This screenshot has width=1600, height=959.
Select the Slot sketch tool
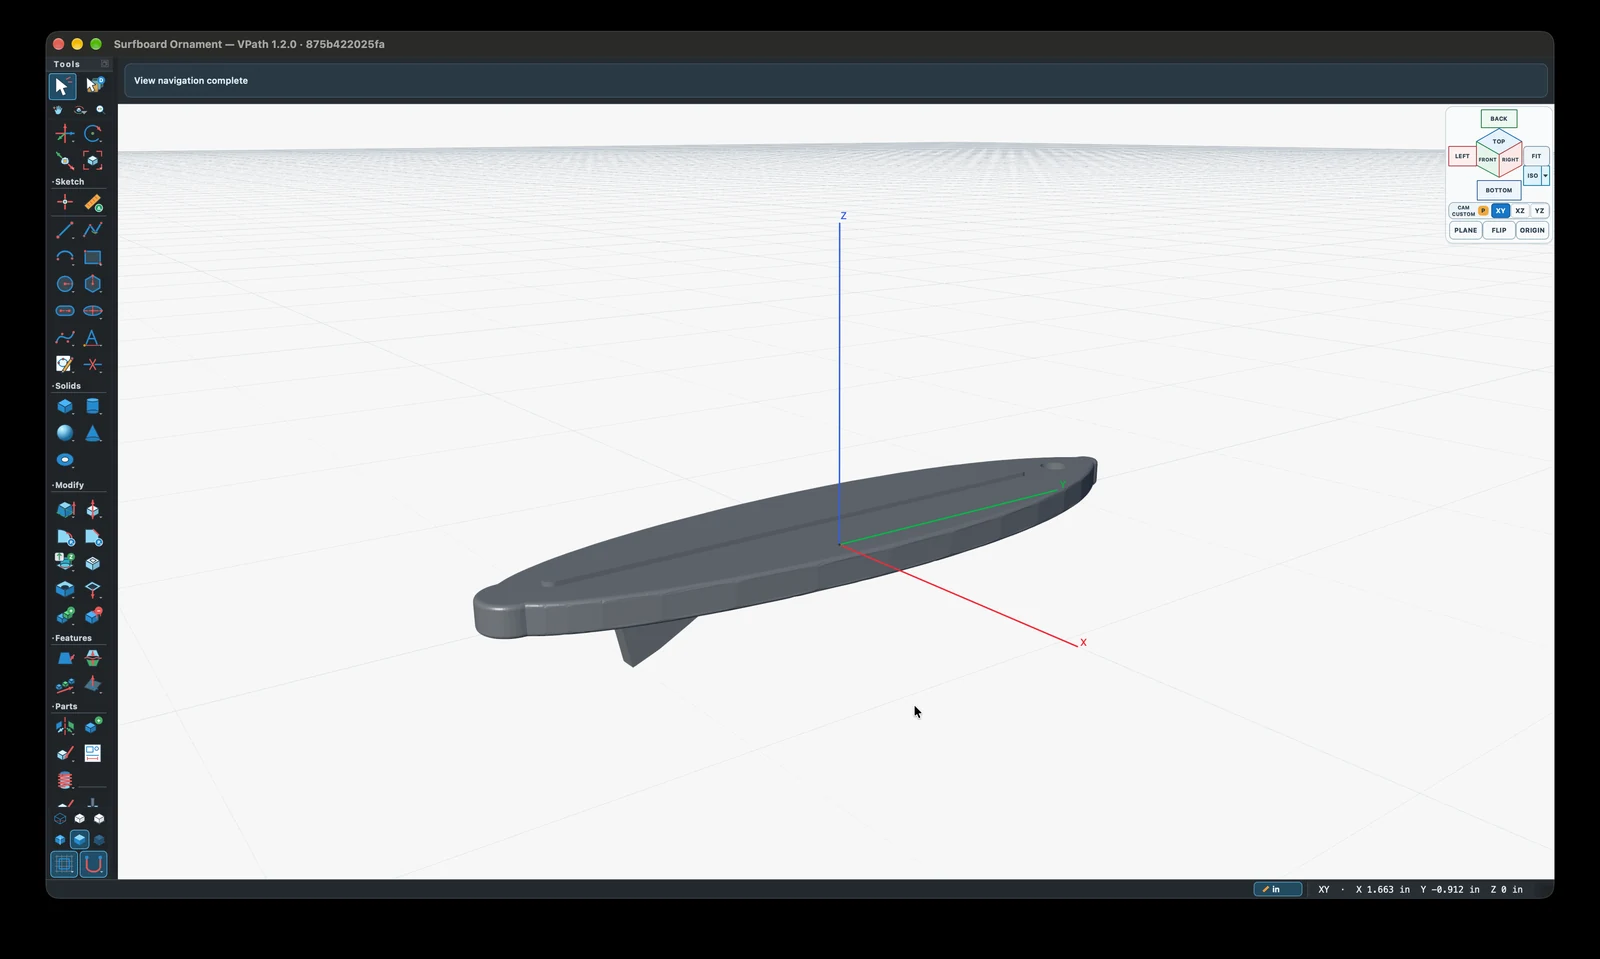coord(65,311)
